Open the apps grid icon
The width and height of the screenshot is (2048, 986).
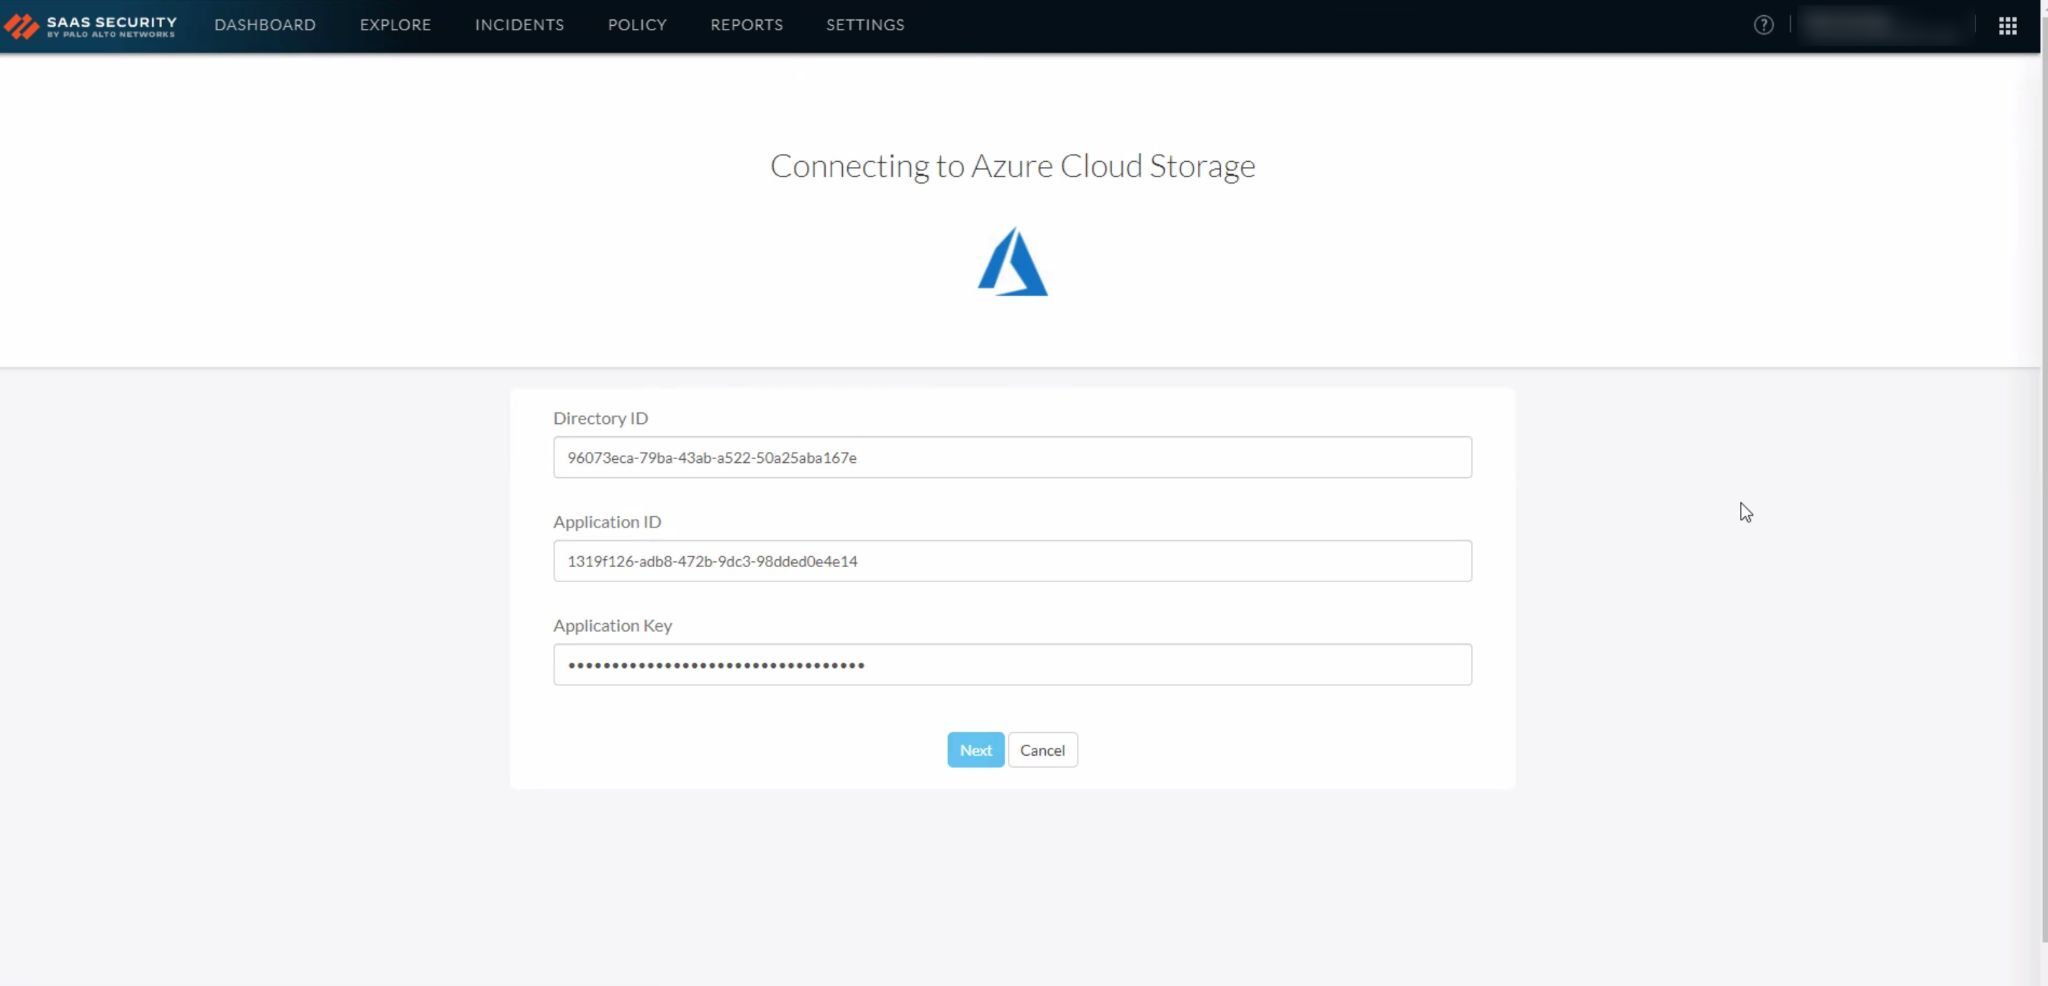coord(2007,26)
